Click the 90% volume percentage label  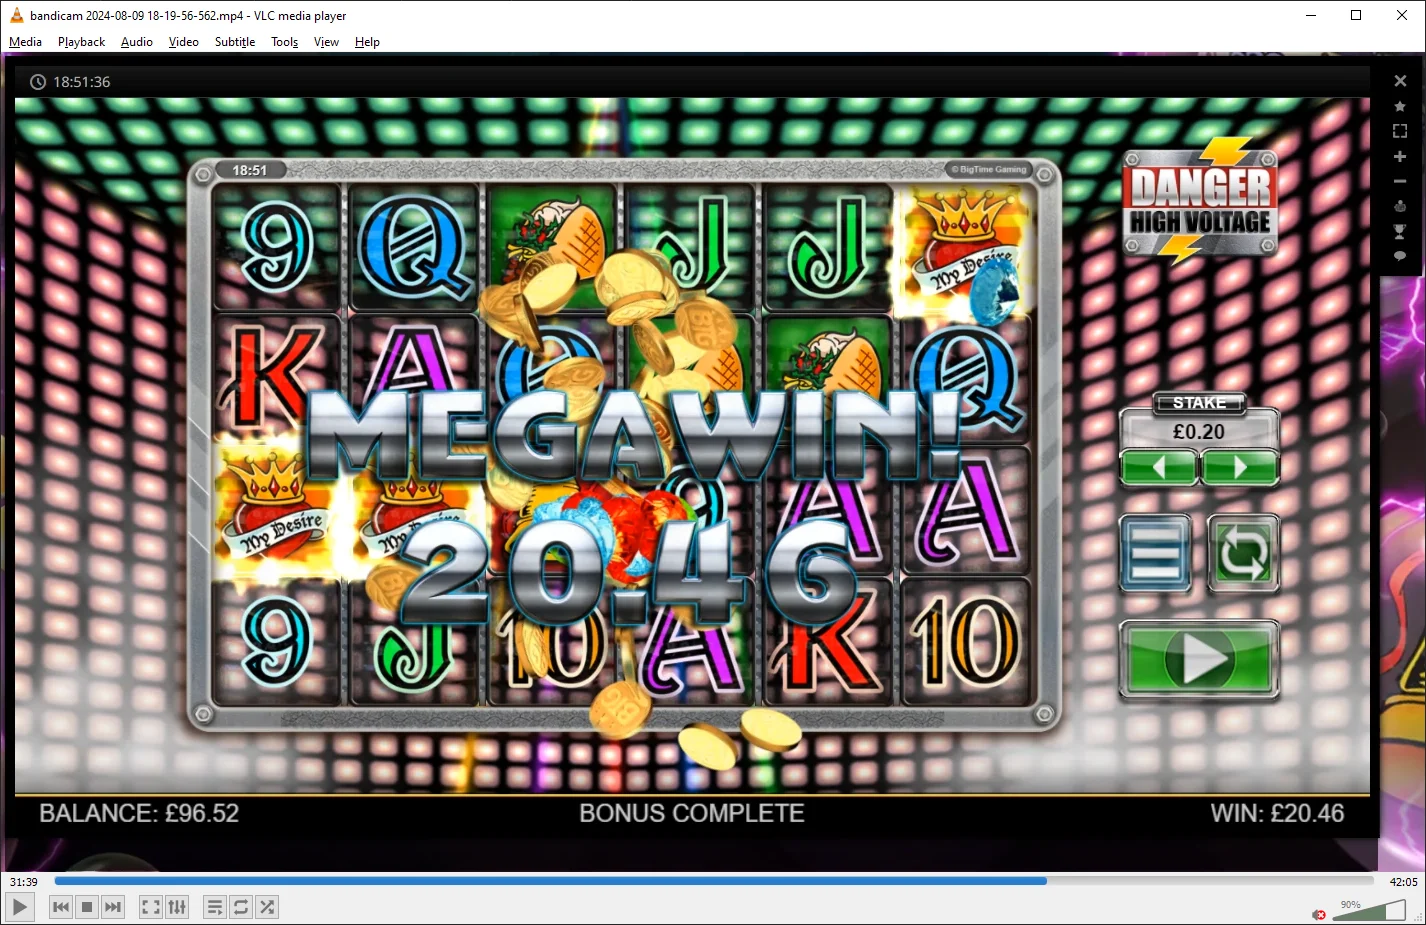(x=1351, y=904)
